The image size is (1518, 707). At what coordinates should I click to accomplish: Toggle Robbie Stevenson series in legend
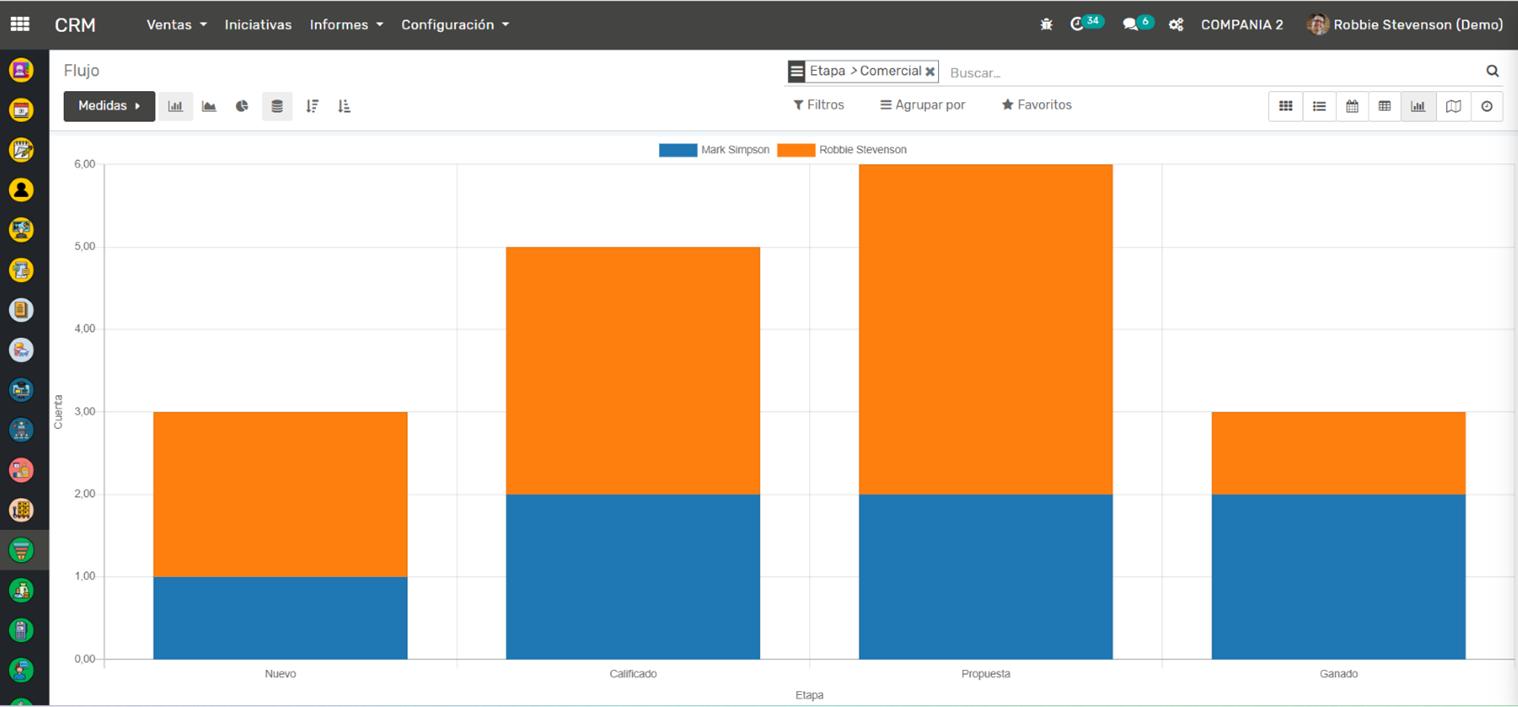(x=842, y=150)
